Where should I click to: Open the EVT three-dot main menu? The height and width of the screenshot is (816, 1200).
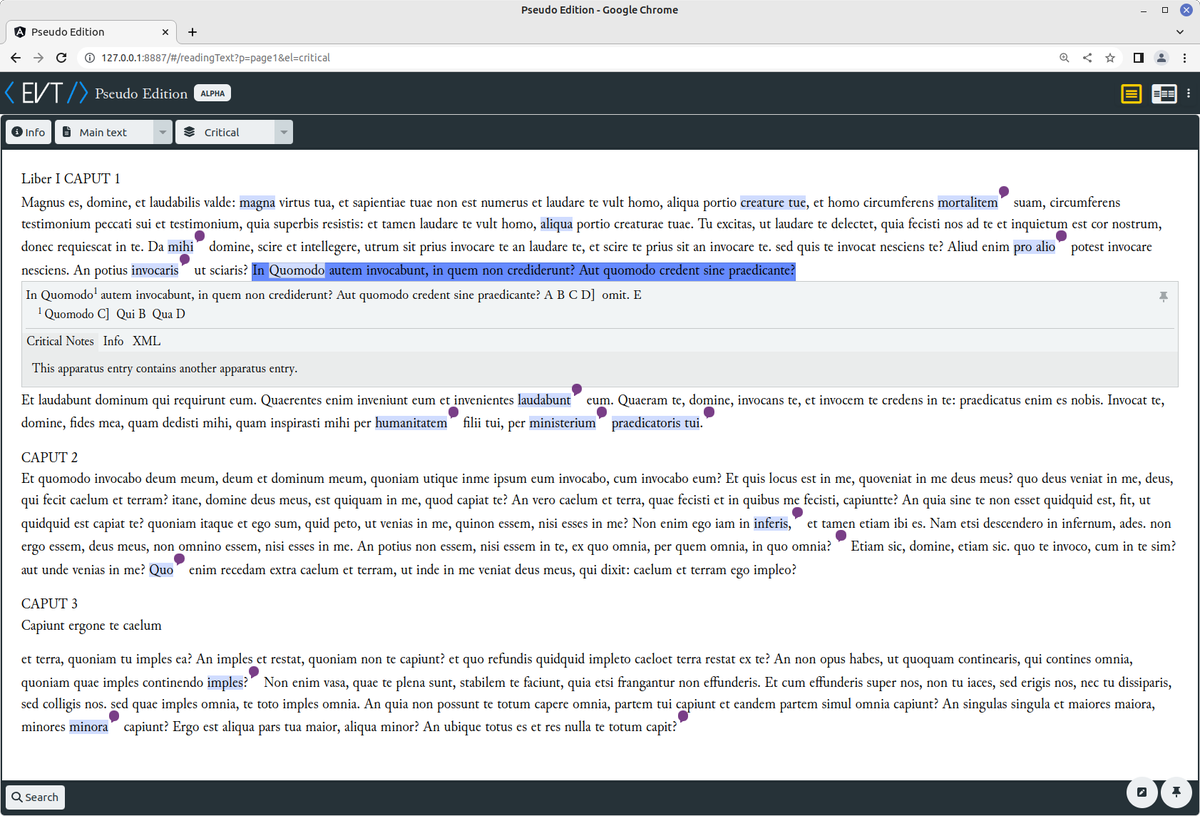coord(1188,94)
